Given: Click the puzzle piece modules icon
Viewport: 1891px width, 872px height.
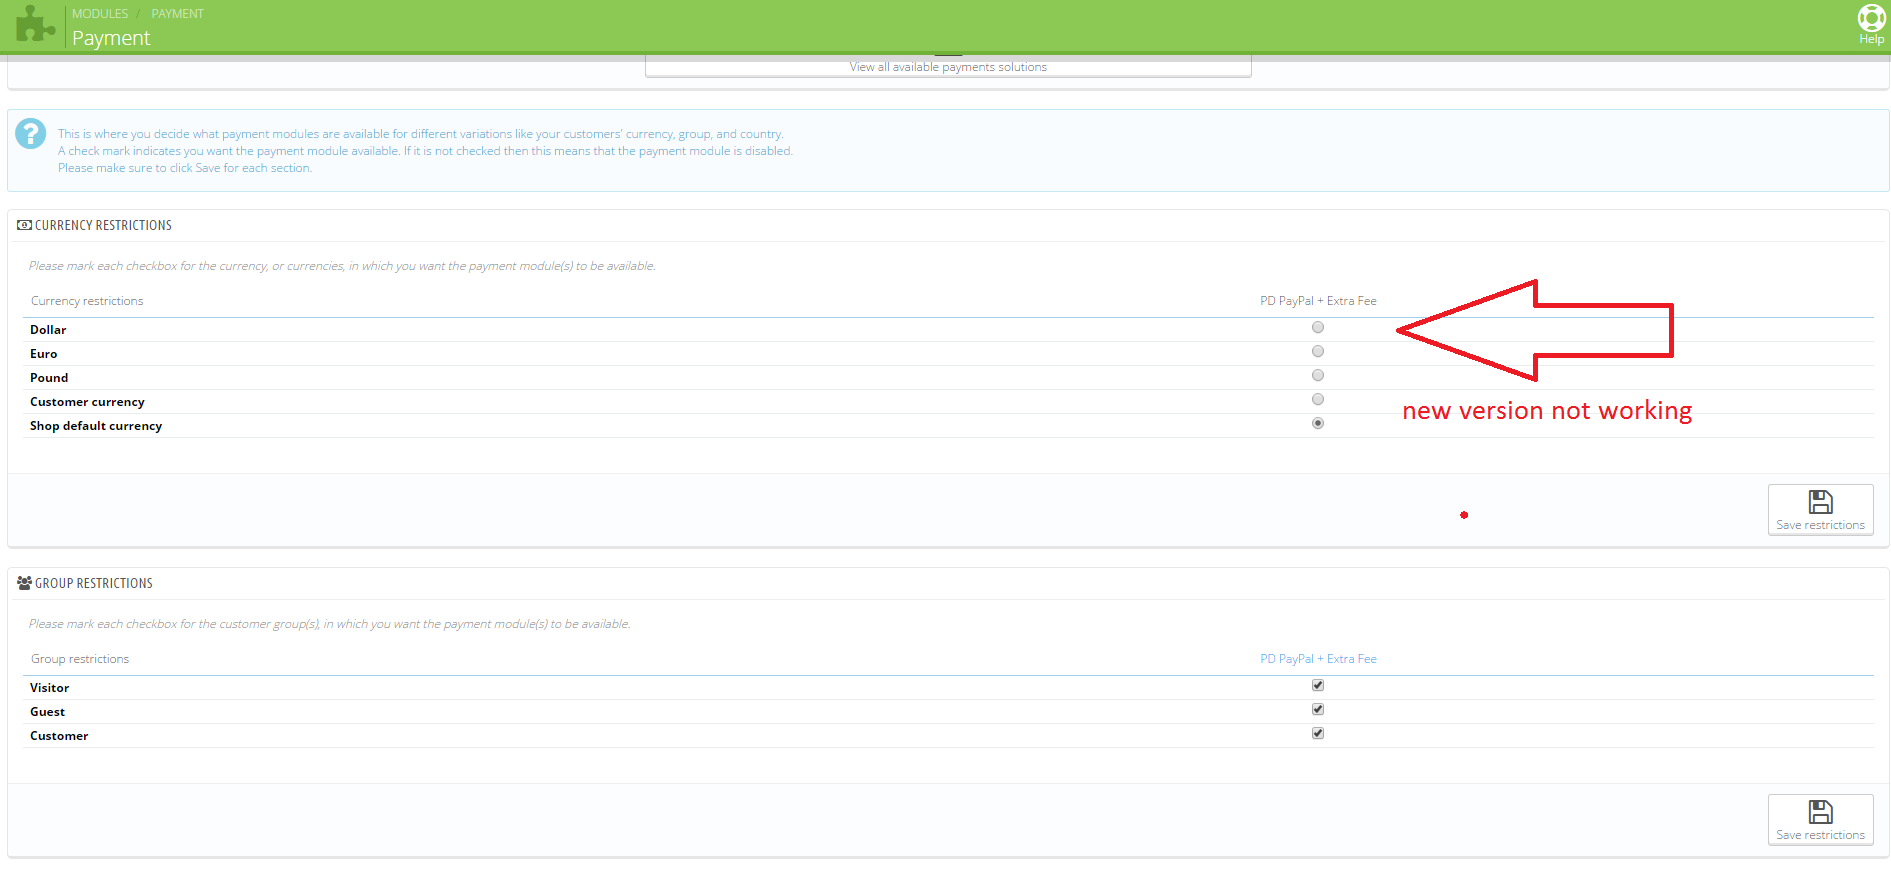Looking at the screenshot, I should pos(35,25).
